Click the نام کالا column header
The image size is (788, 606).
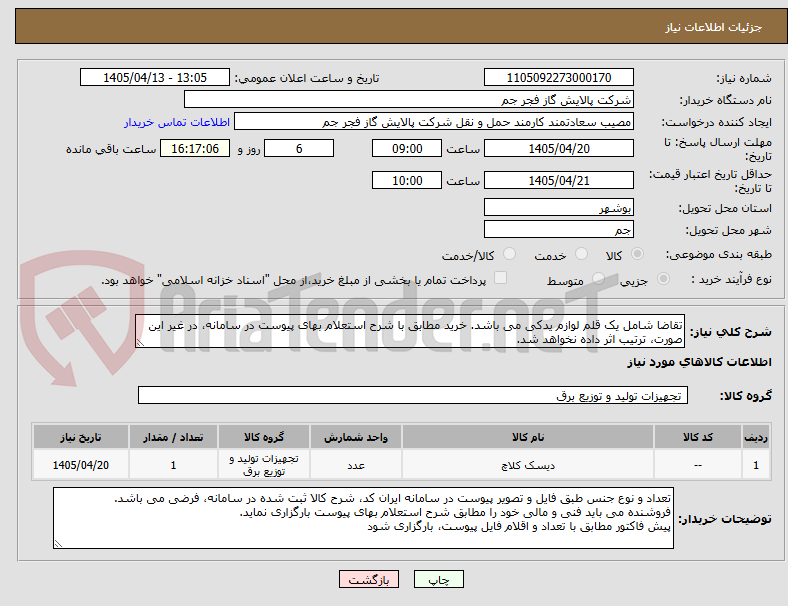coord(528,437)
